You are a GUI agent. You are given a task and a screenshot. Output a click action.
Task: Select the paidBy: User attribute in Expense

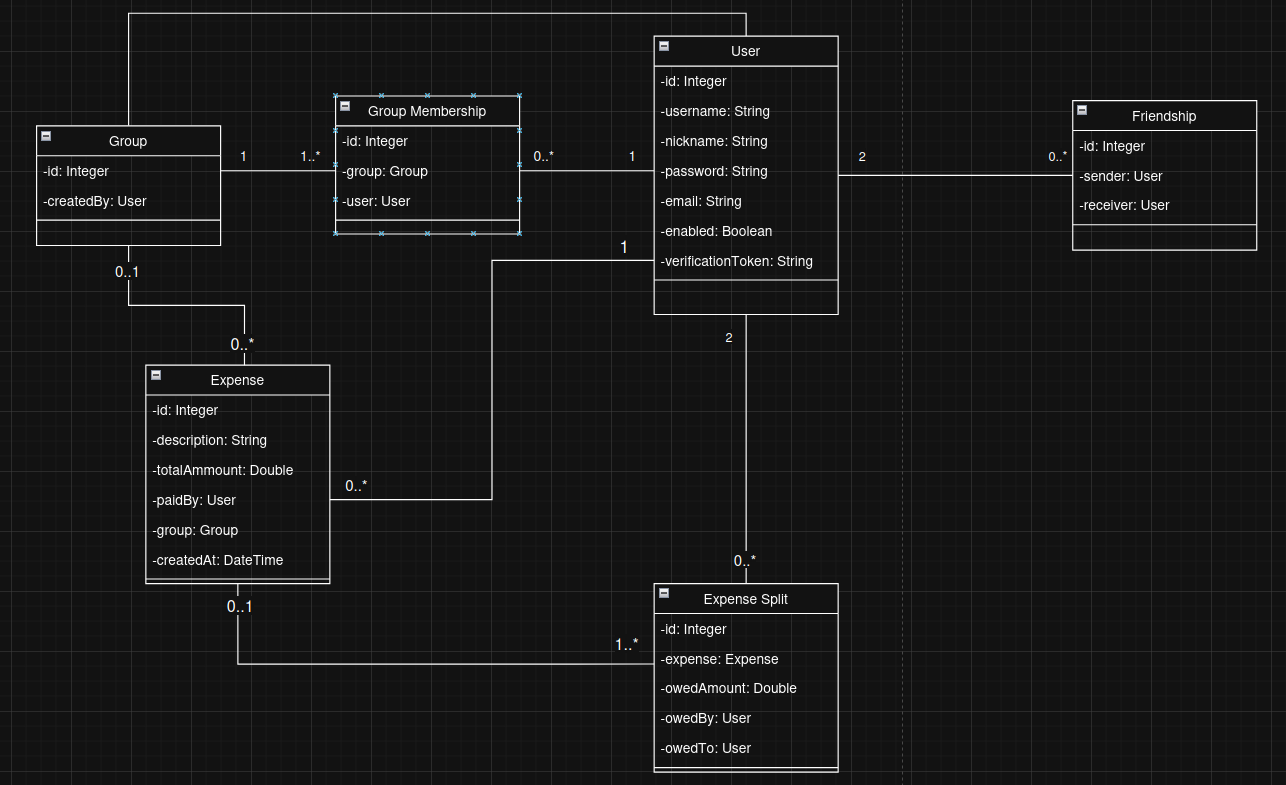pyautogui.click(x=195, y=500)
